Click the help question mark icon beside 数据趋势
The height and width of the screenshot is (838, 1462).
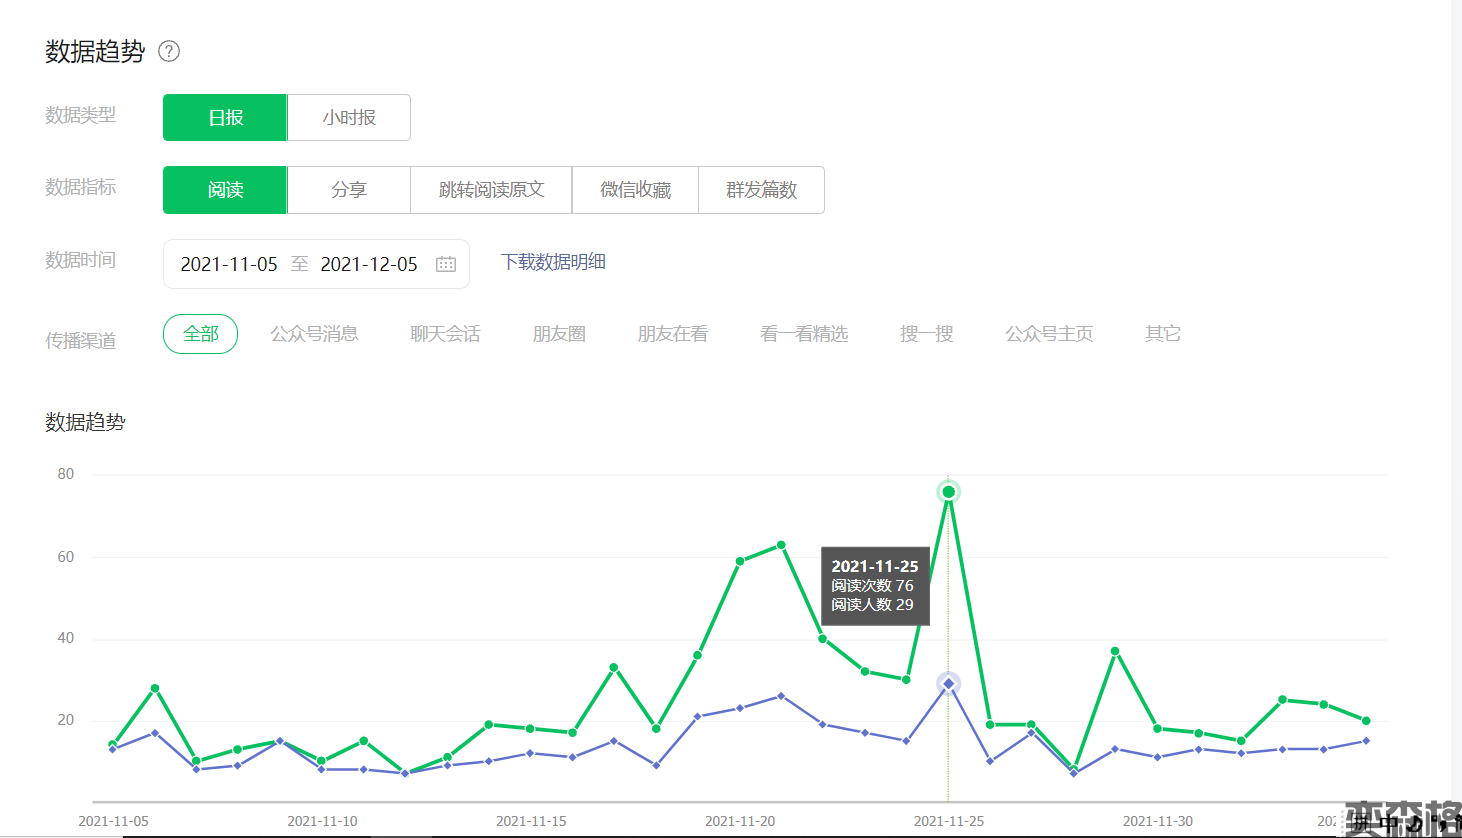pos(169,51)
